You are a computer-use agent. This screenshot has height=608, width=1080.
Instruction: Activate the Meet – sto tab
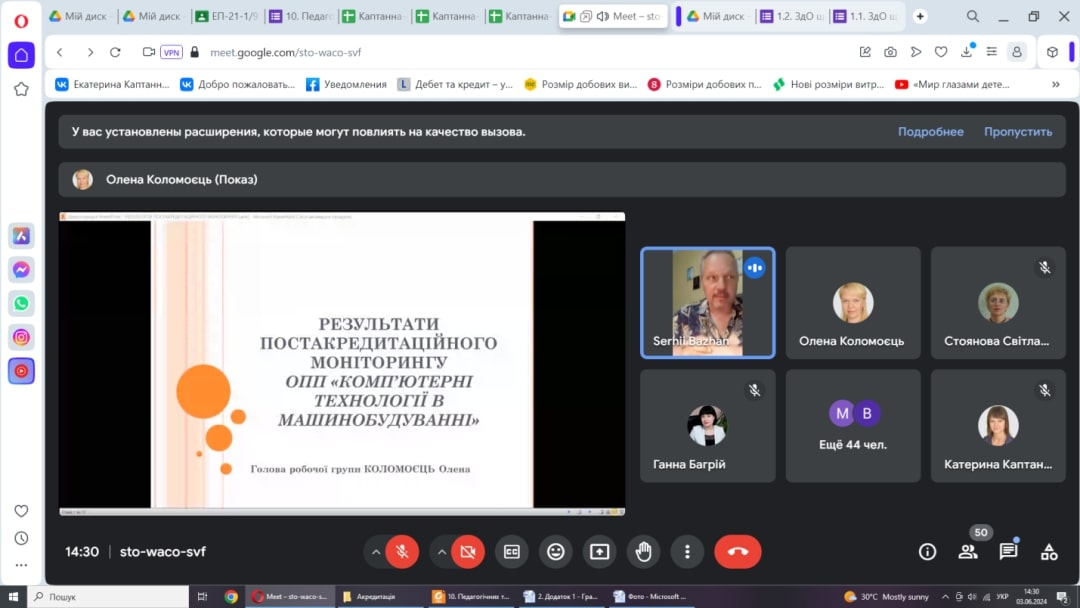click(x=612, y=16)
